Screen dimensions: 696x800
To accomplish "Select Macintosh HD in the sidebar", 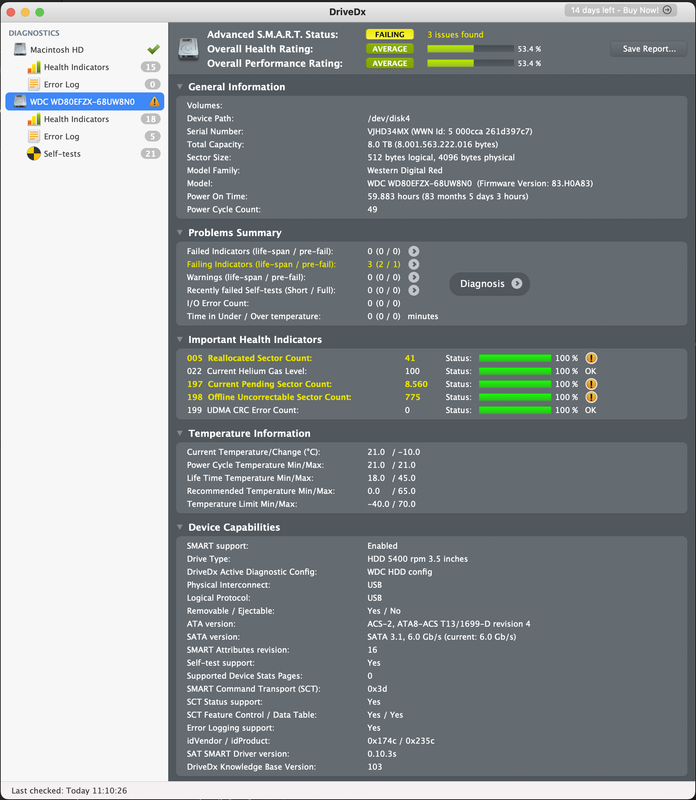I will click(85, 49).
